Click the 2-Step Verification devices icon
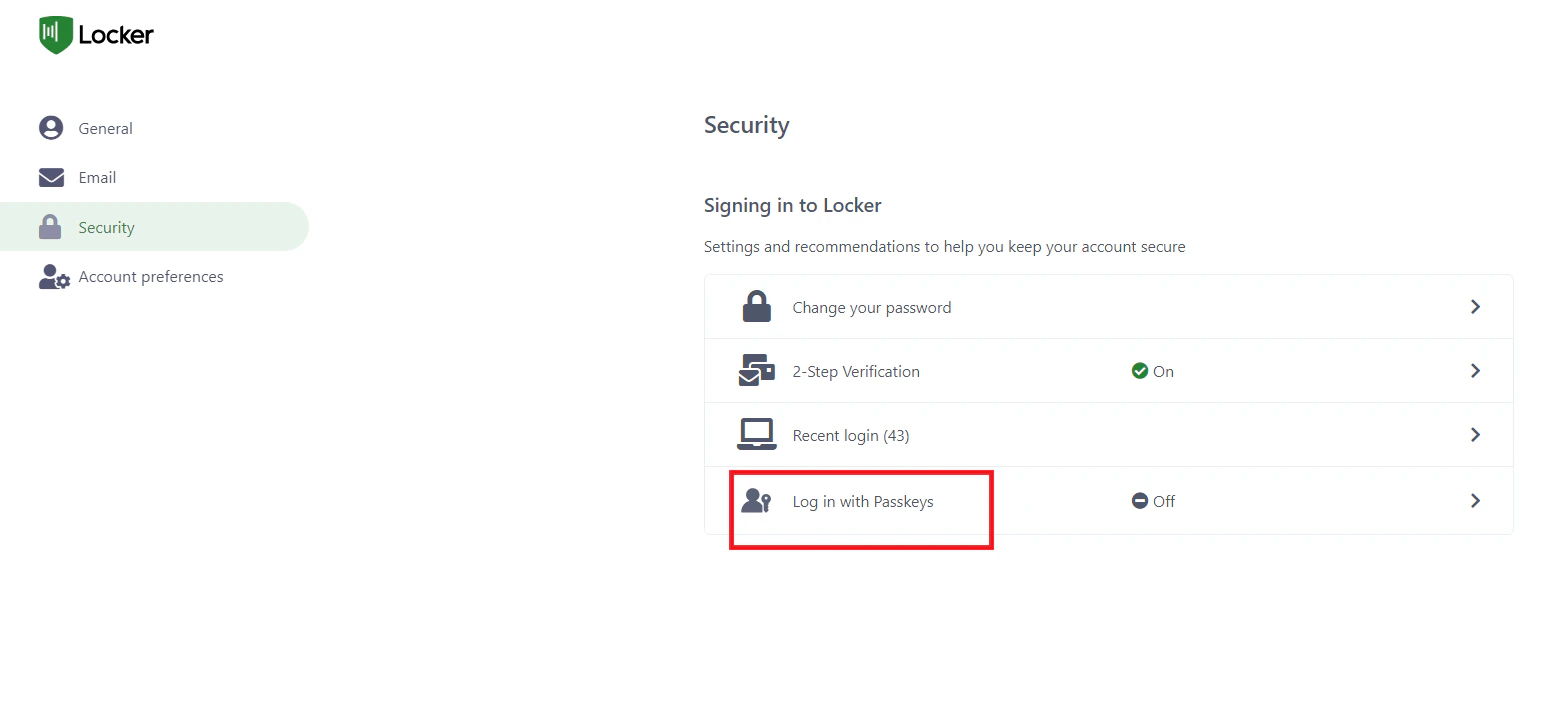Image resolution: width=1556 pixels, height=719 pixels. click(757, 370)
